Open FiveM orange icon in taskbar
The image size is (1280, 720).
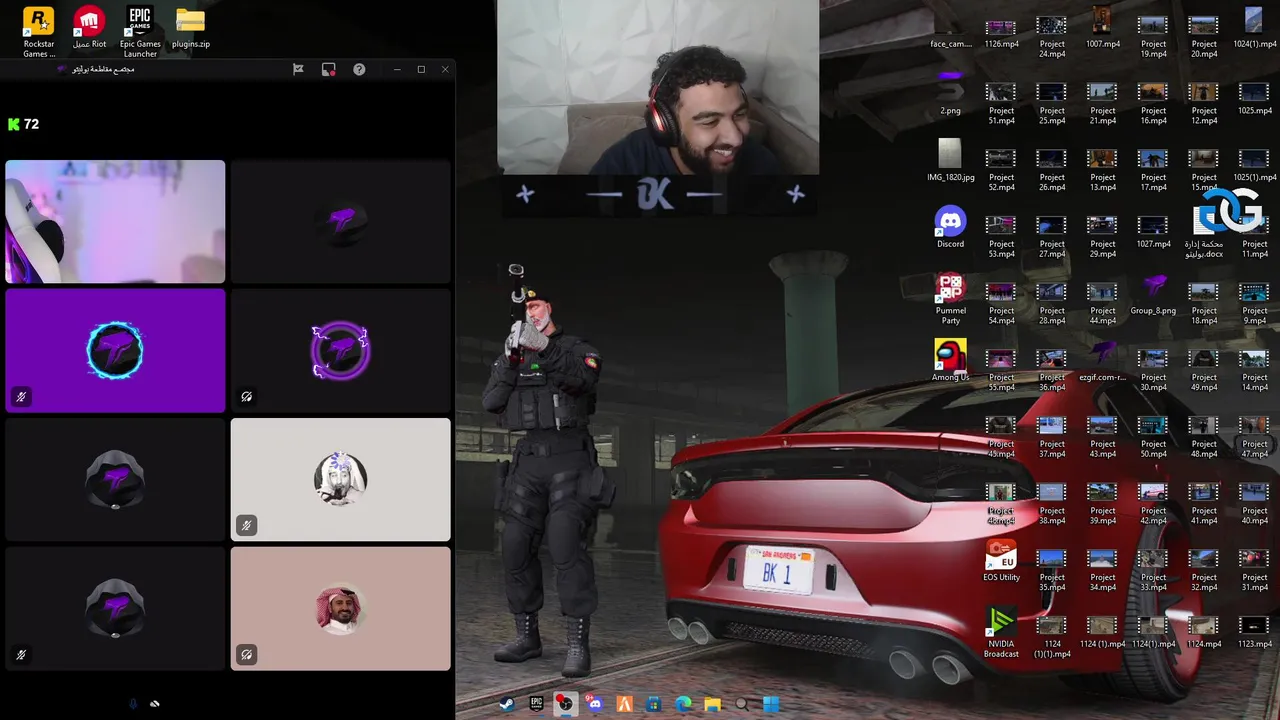[624, 704]
